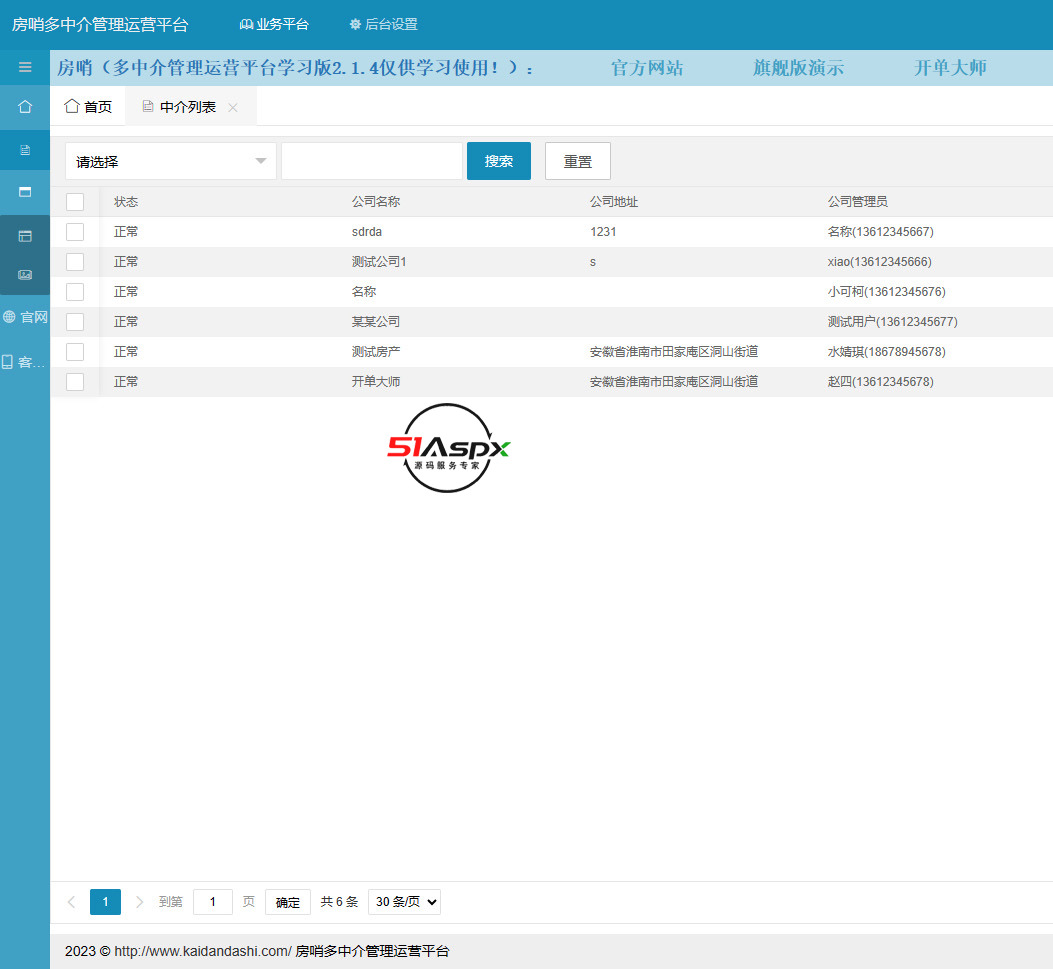
Task: Click the 重置 reset button
Action: [x=577, y=161]
